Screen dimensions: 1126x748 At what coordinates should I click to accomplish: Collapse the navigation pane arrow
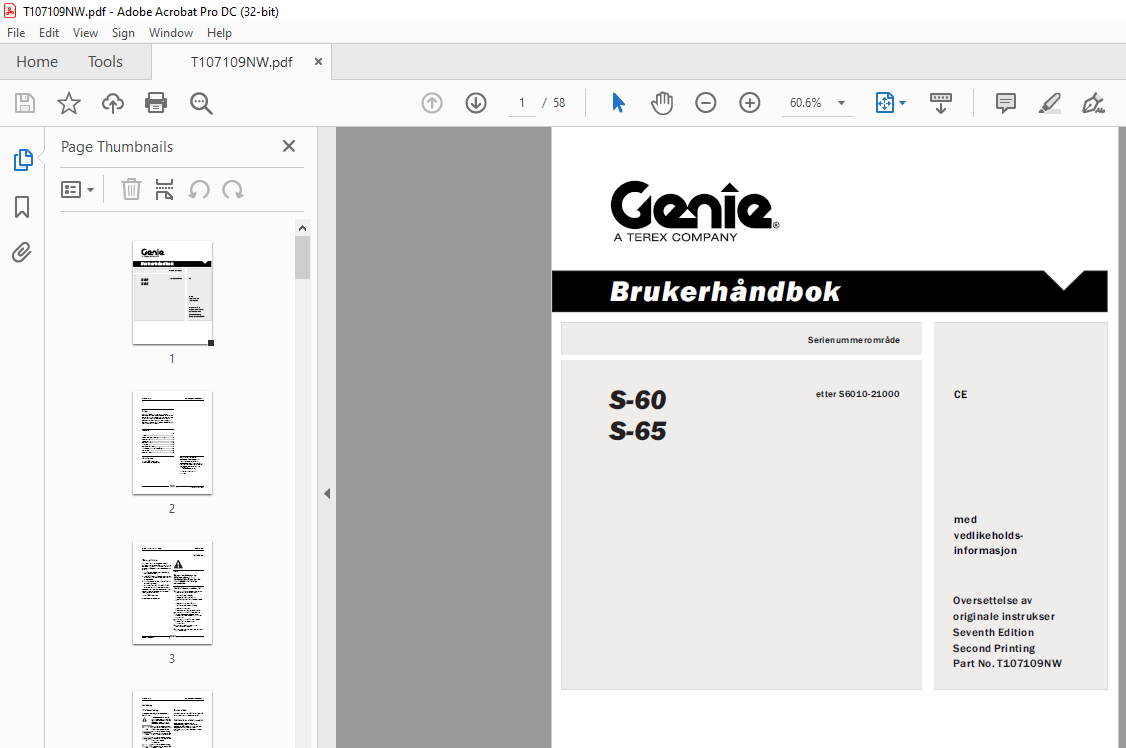[x=327, y=494]
